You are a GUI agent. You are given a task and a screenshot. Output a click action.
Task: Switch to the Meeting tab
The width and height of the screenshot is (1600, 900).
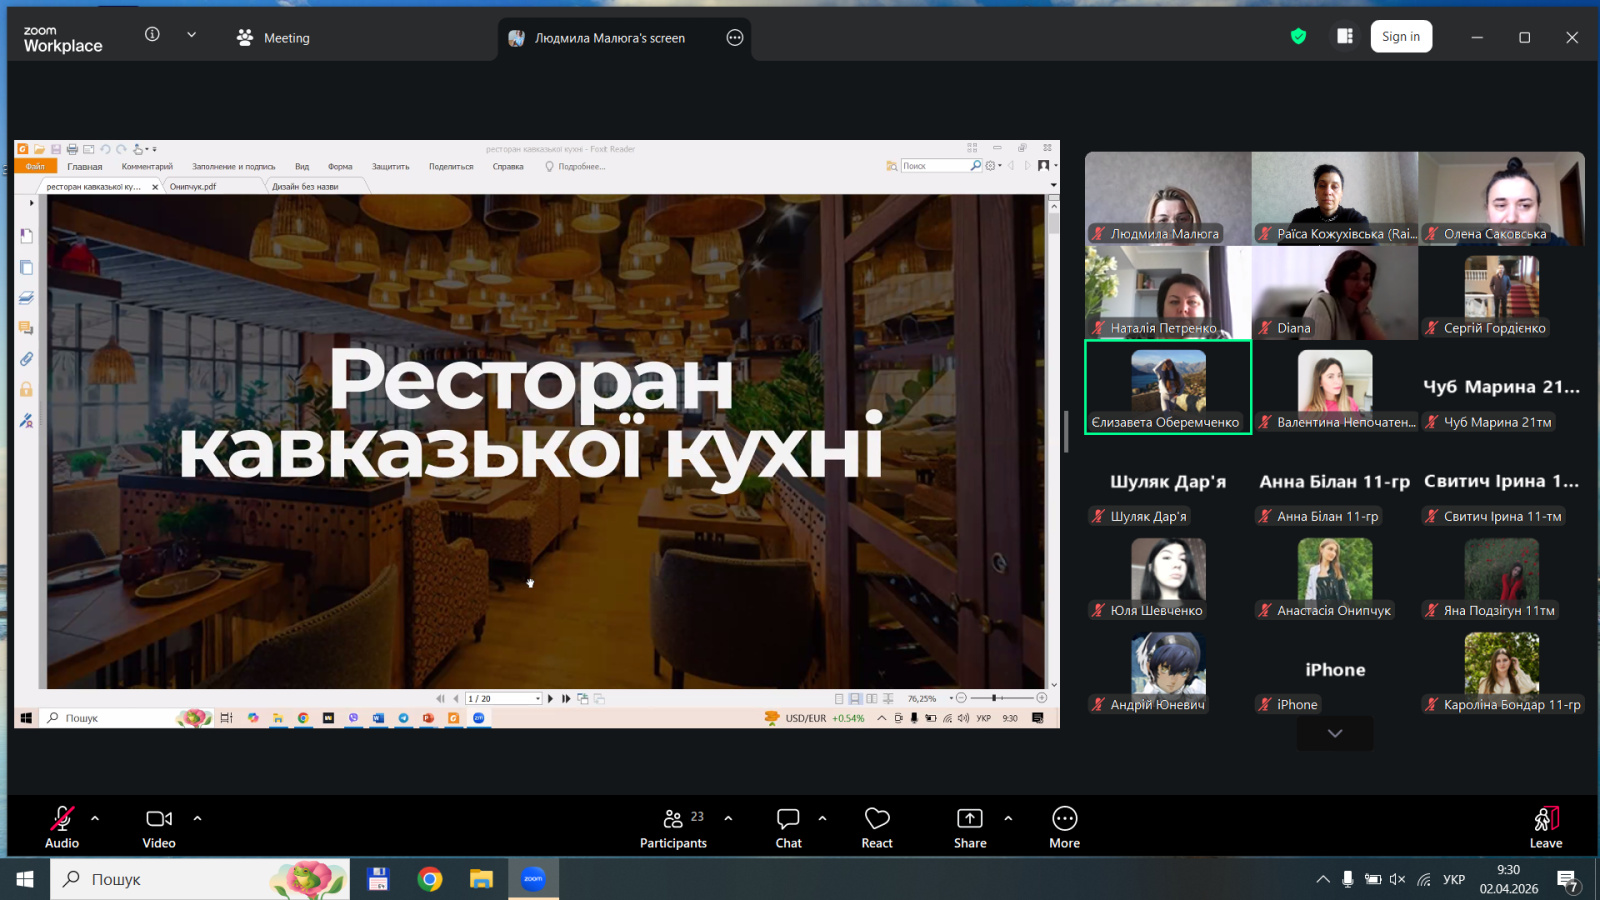coord(273,38)
